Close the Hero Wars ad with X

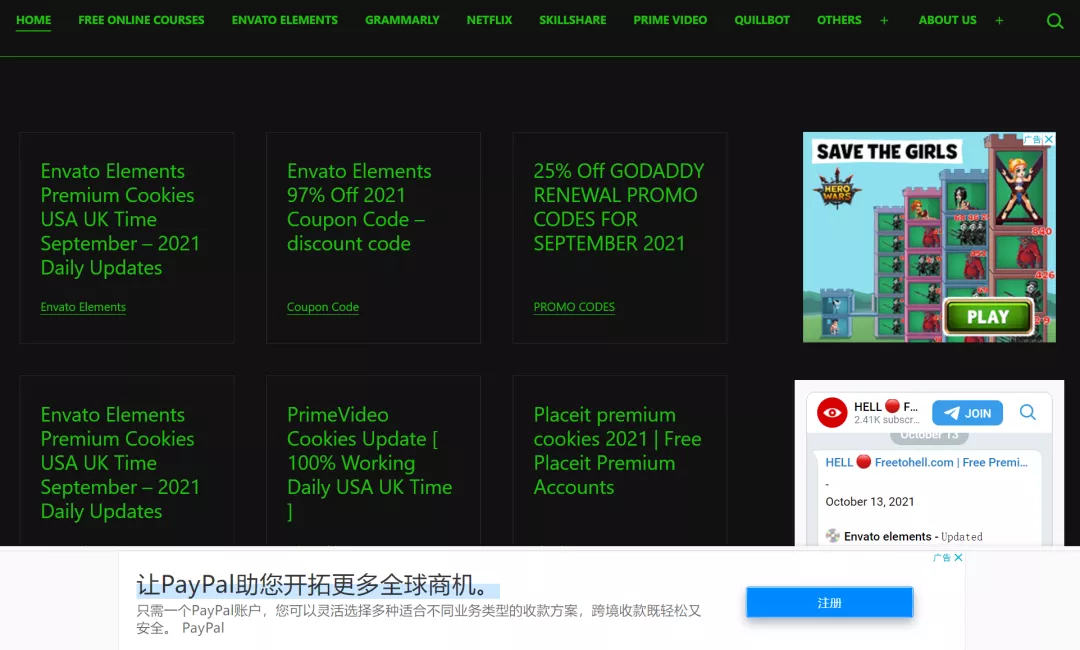pos(1049,139)
